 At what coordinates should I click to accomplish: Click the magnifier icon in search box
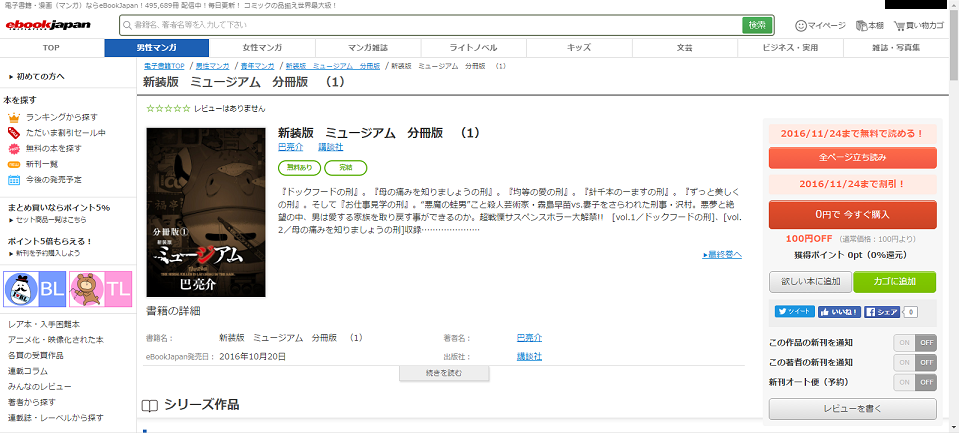tap(127, 25)
